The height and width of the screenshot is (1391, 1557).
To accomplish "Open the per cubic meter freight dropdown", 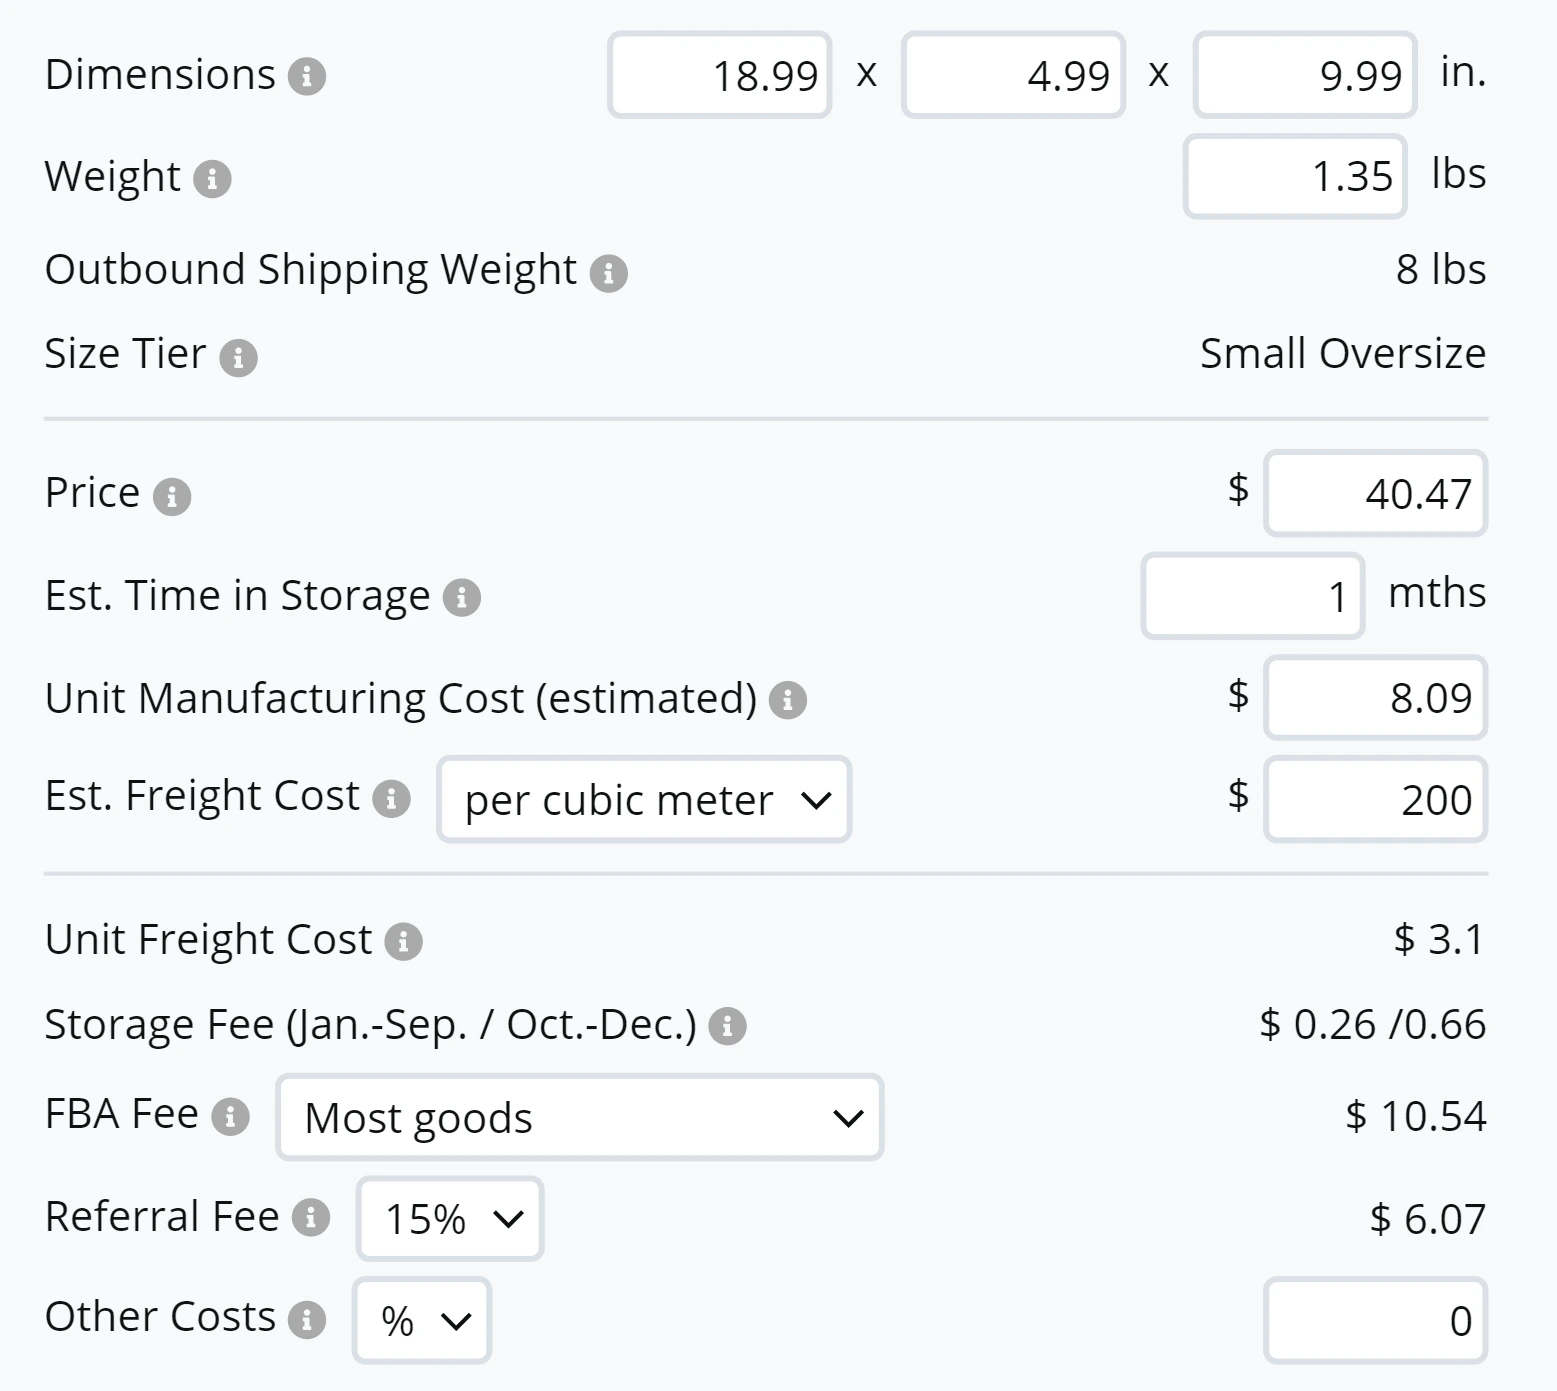I will click(x=644, y=800).
